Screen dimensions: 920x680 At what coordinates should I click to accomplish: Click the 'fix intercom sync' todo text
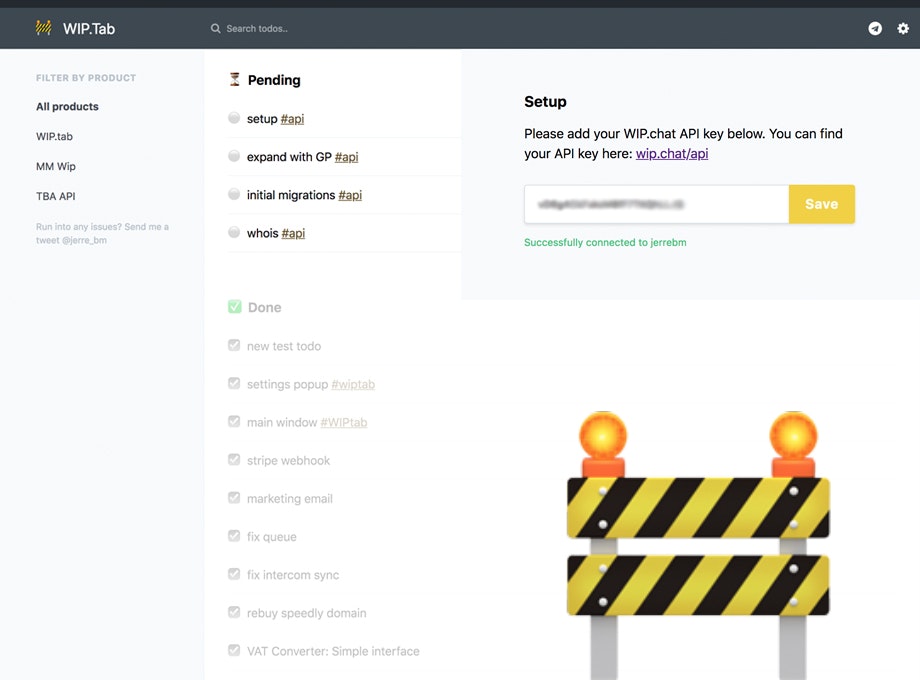[x=293, y=575]
